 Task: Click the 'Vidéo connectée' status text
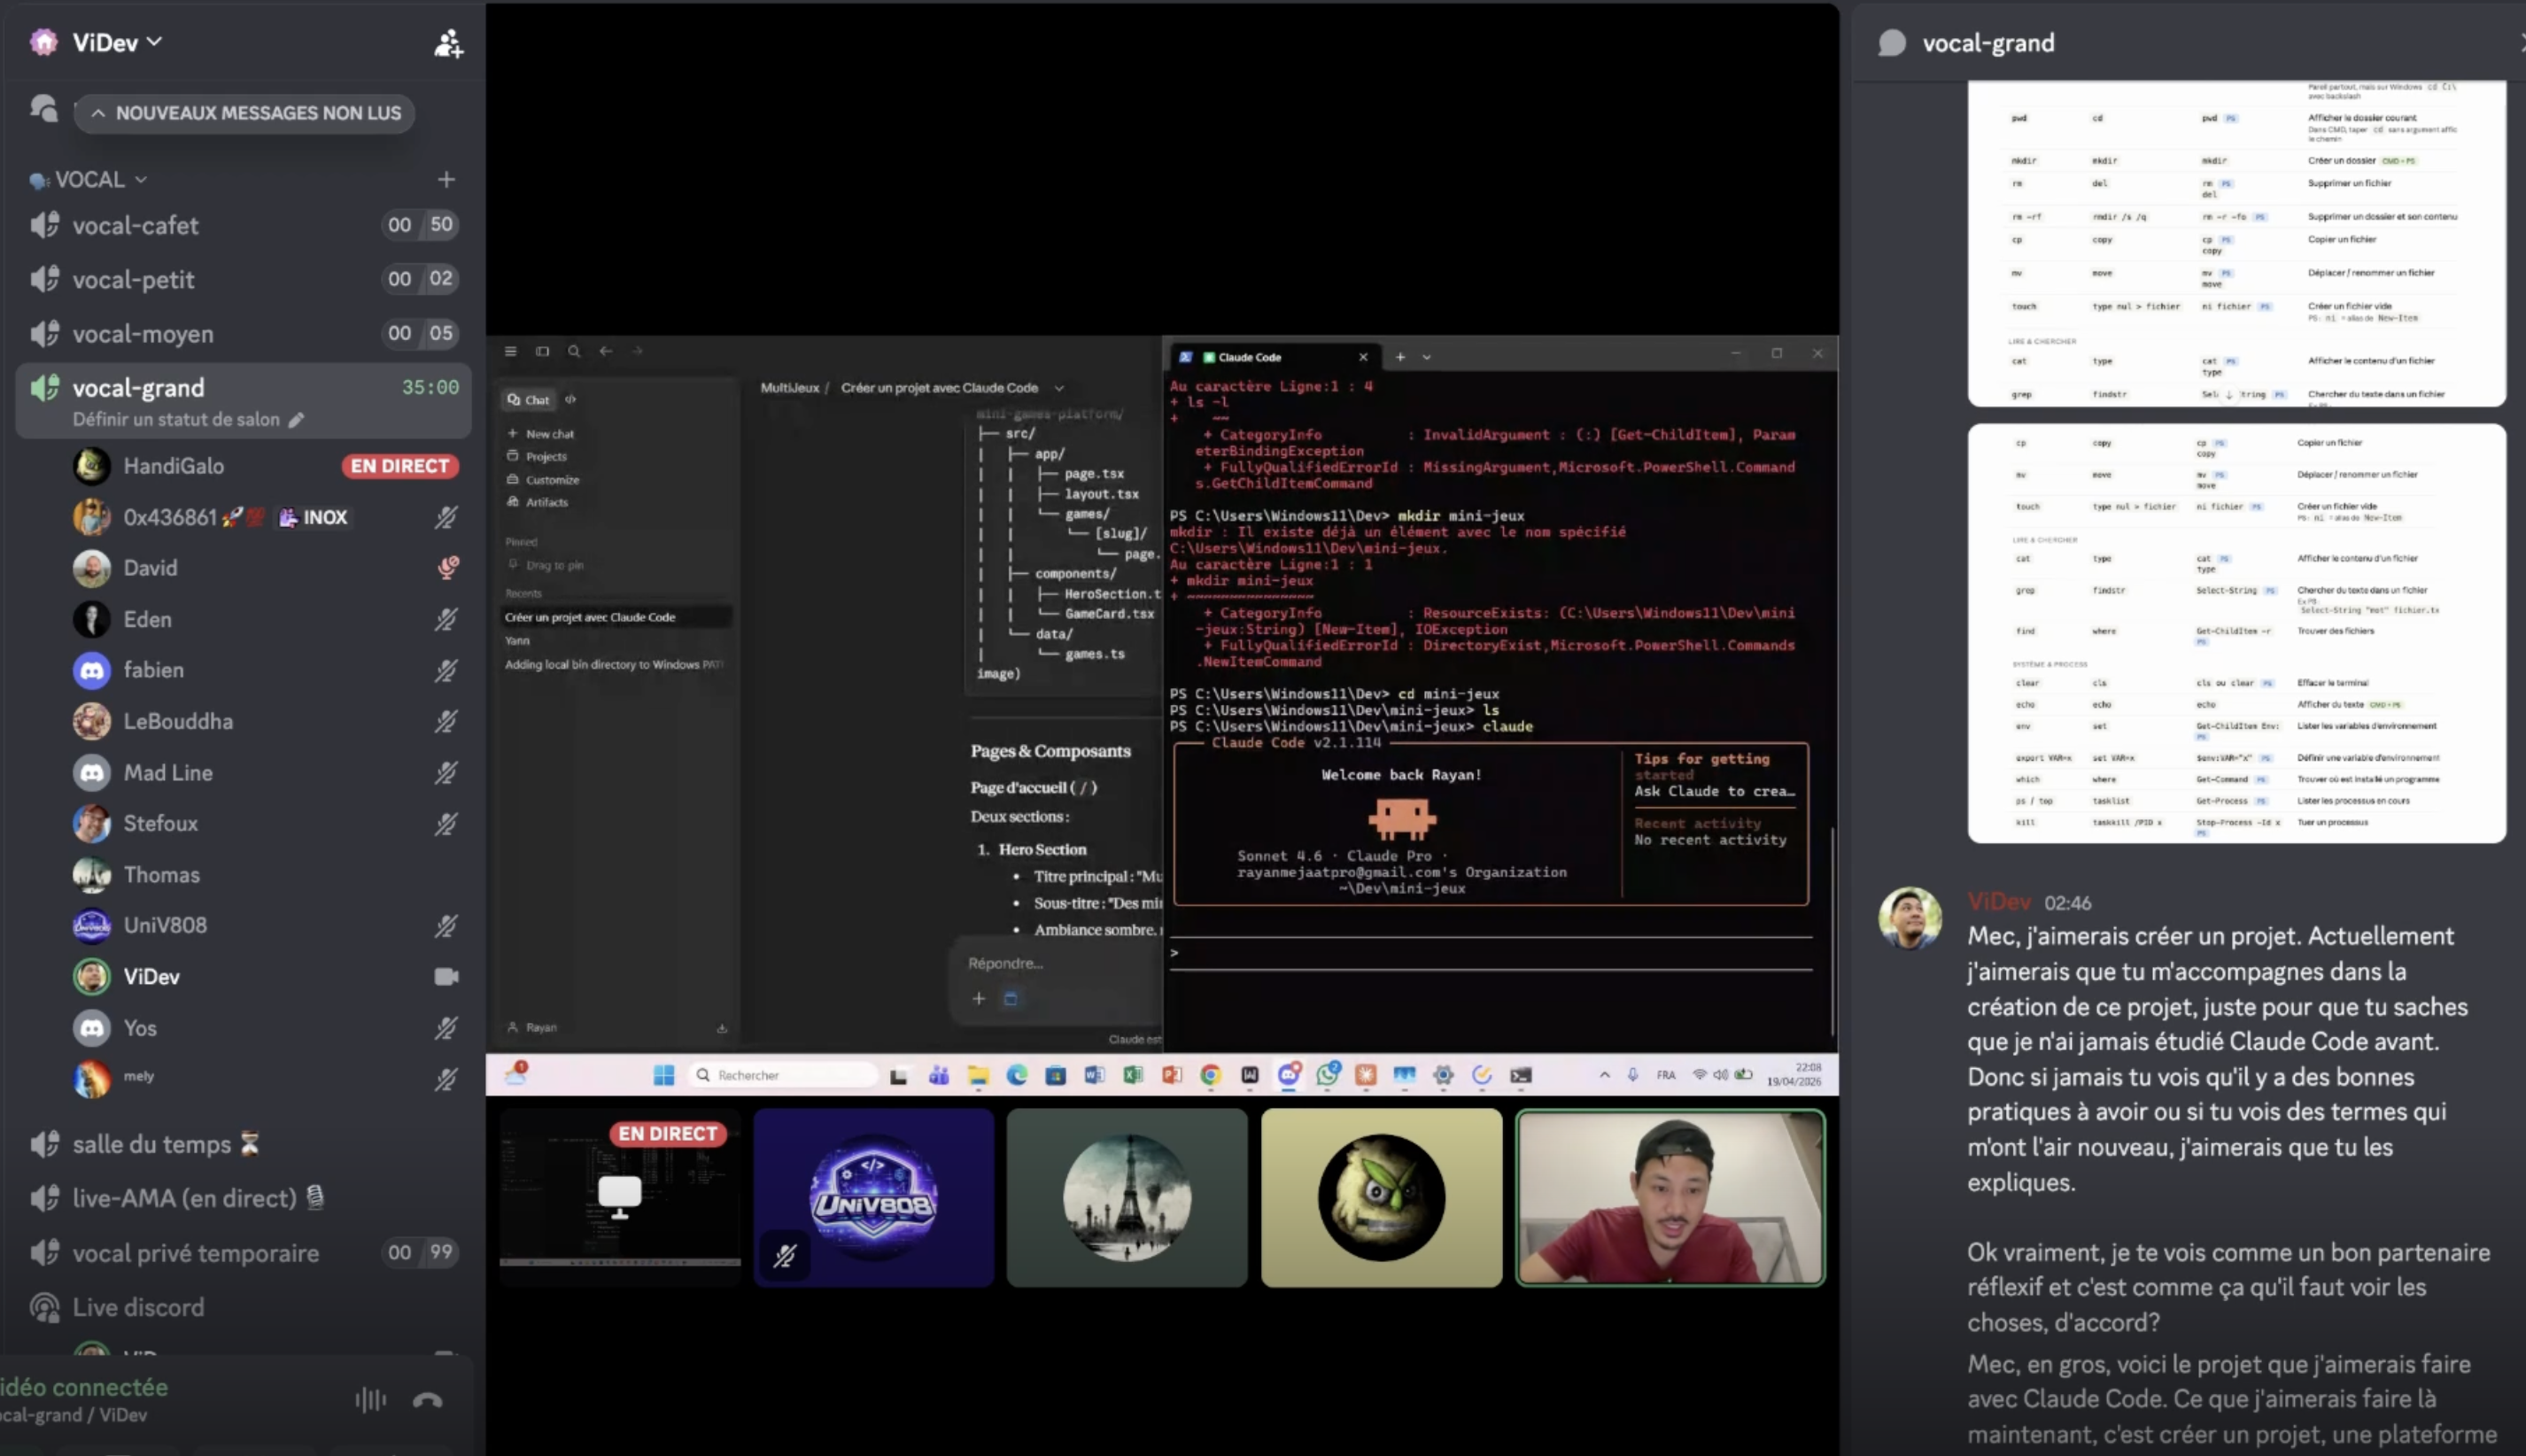coord(84,1387)
